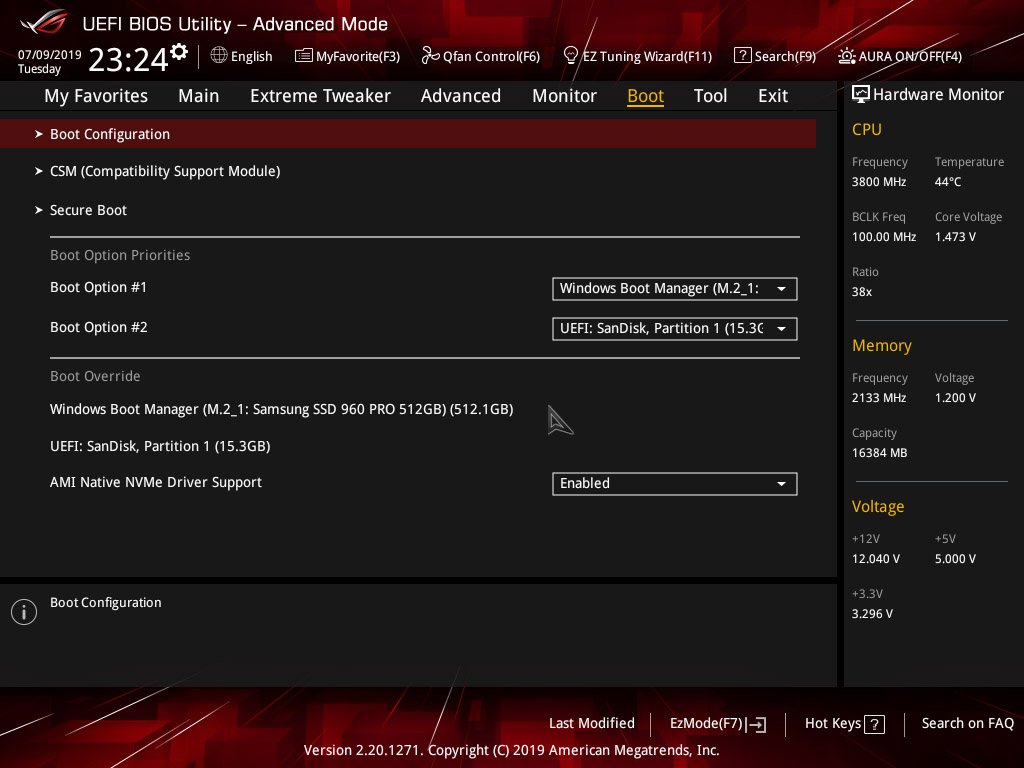
Task: Toggle EzMode with the F7 control
Action: pyautogui.click(x=716, y=723)
